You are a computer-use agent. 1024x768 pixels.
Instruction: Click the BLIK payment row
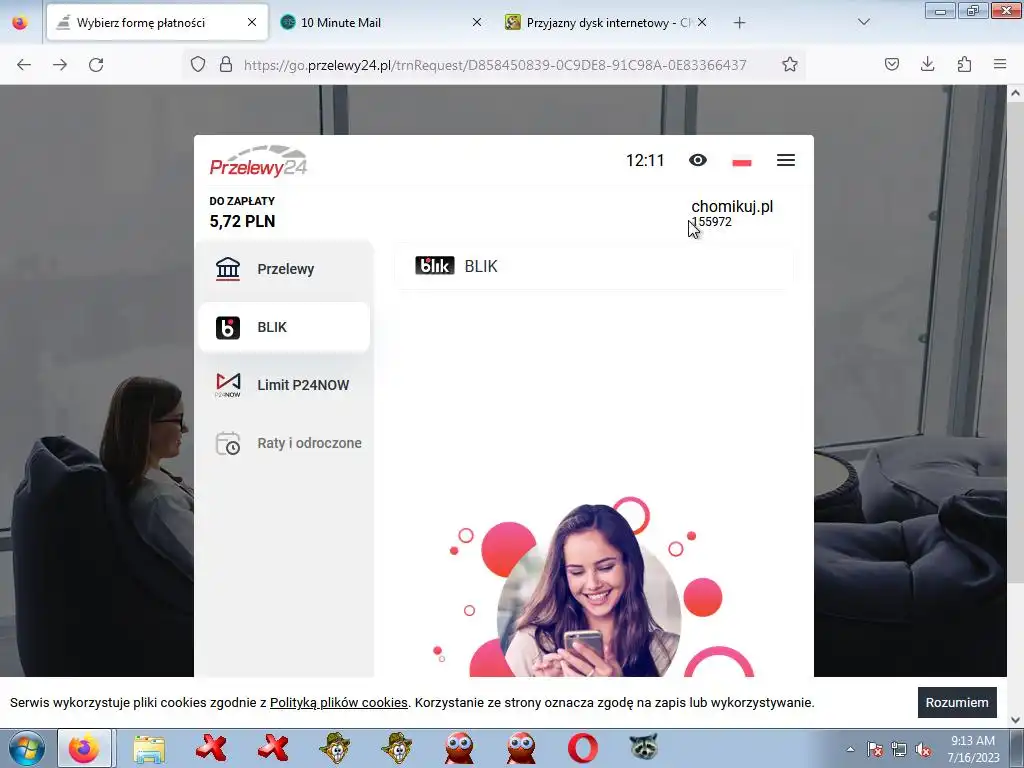(x=594, y=266)
